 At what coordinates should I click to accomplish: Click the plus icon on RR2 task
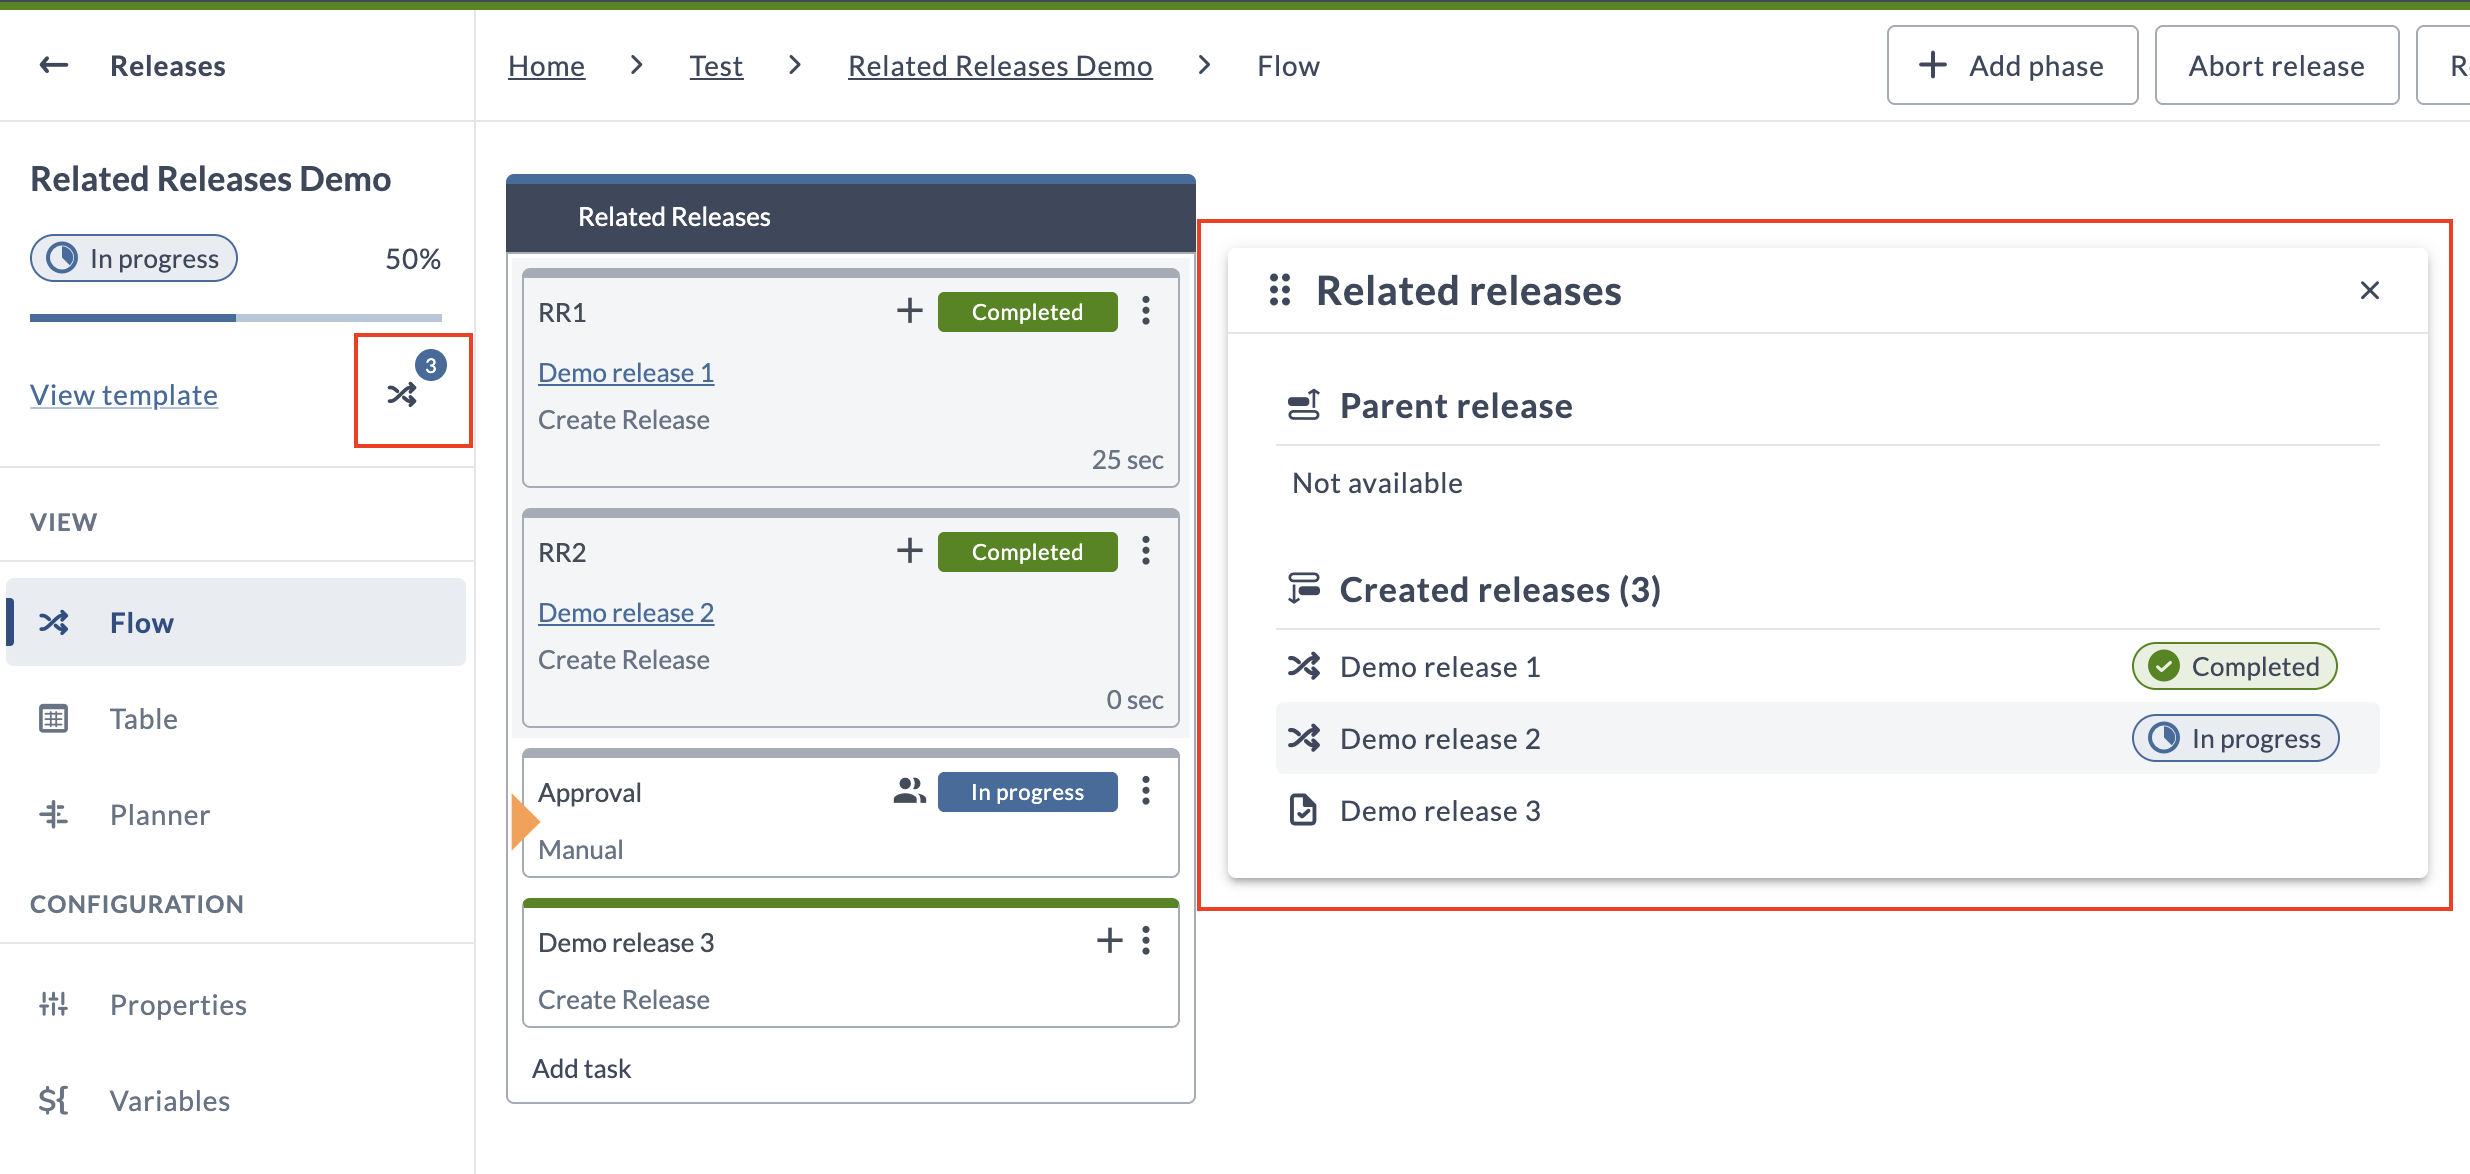[909, 551]
